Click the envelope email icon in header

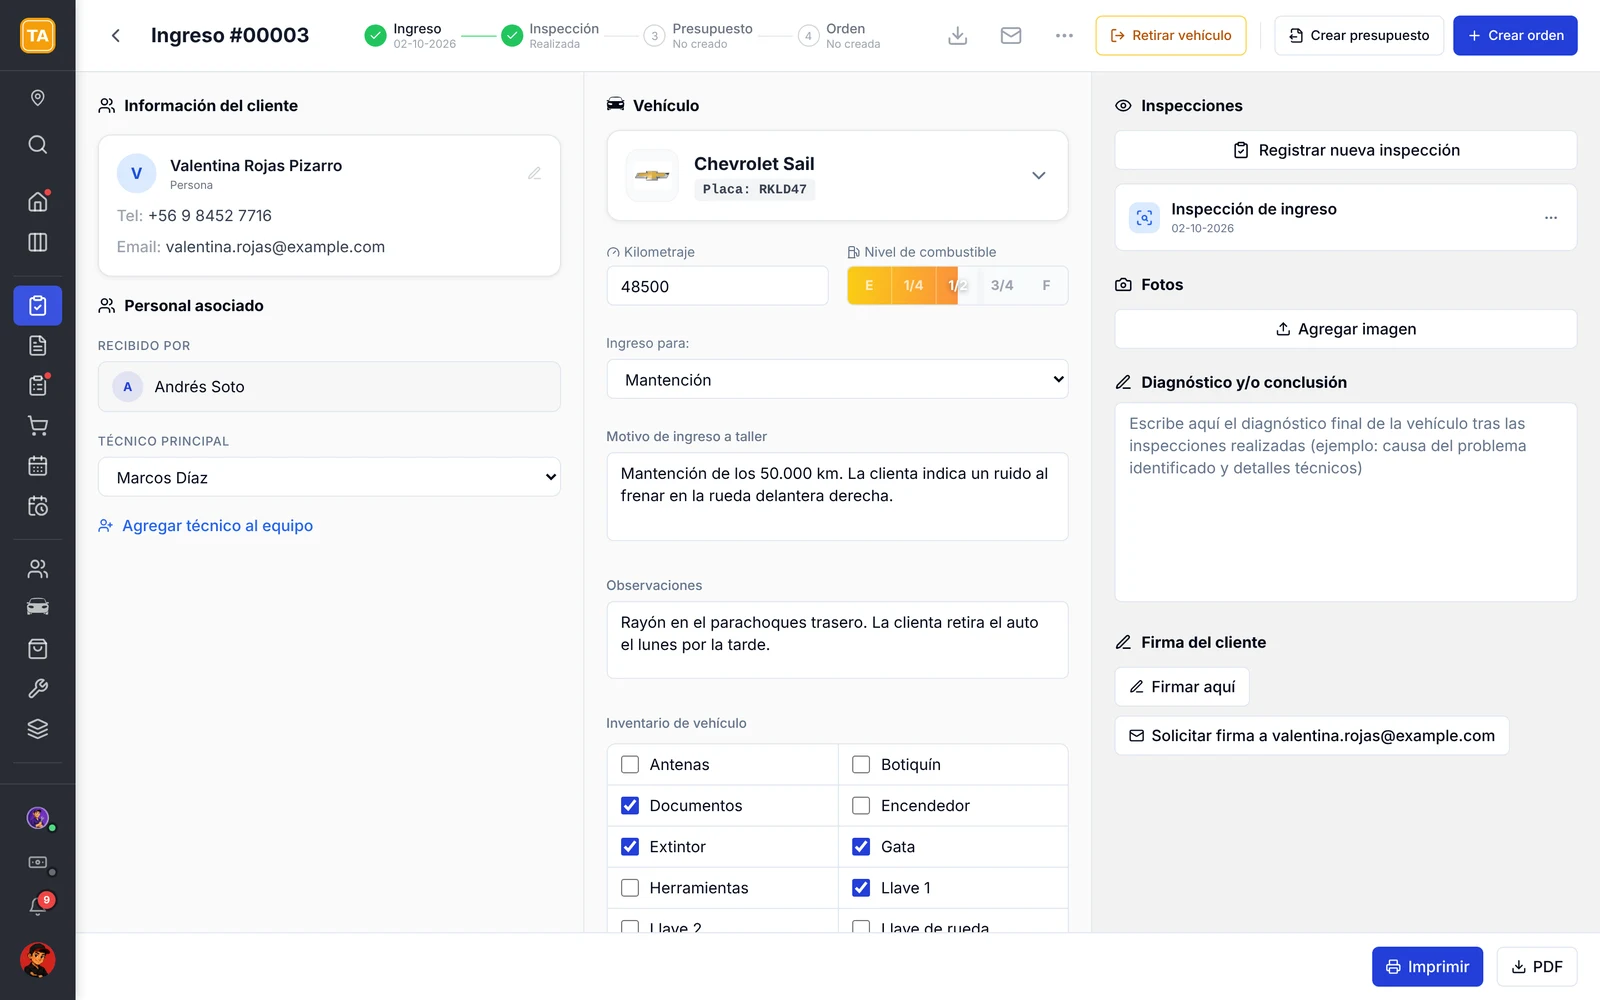point(1011,36)
